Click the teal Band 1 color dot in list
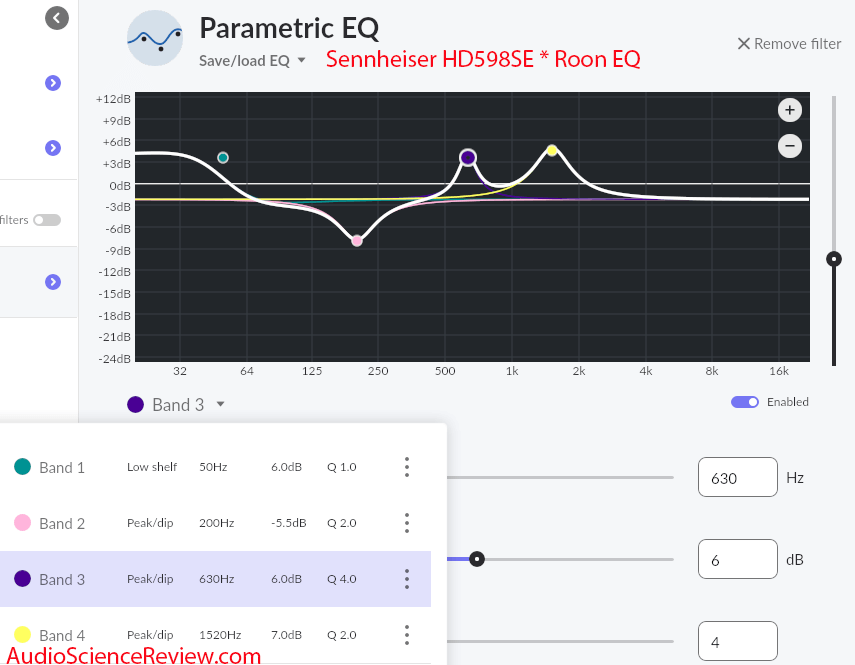This screenshot has width=855, height=665. (22, 467)
